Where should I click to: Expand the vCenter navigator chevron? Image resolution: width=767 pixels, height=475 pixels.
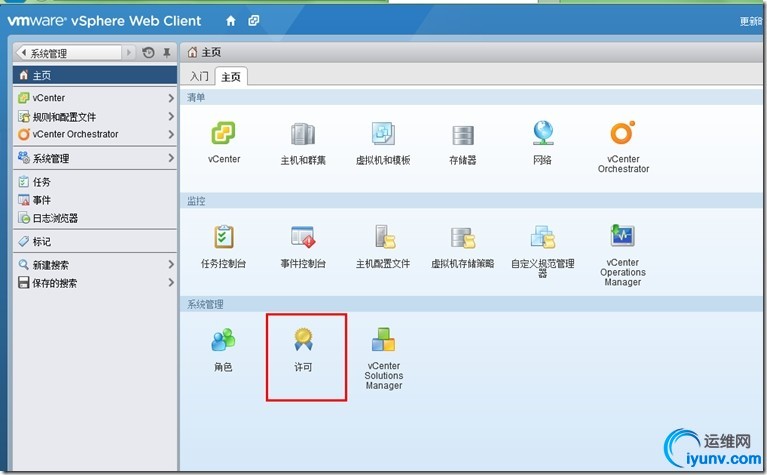pos(171,98)
